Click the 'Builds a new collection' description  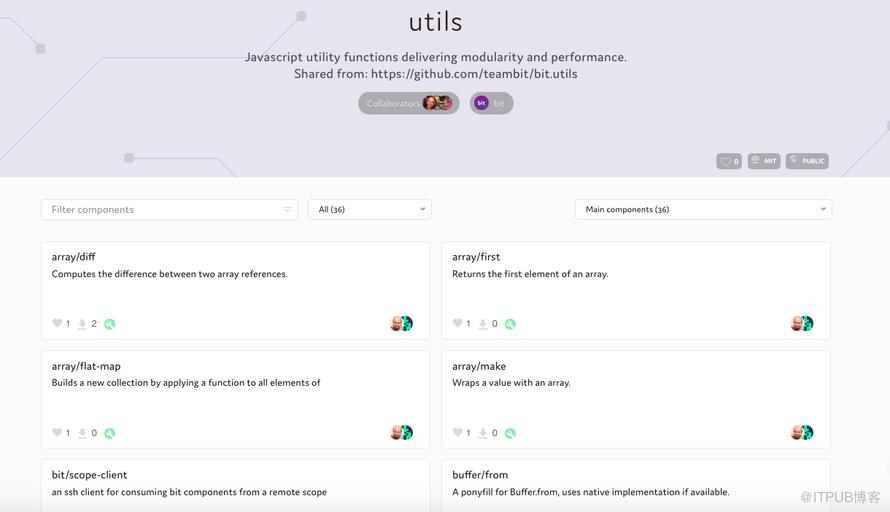tap(186, 383)
